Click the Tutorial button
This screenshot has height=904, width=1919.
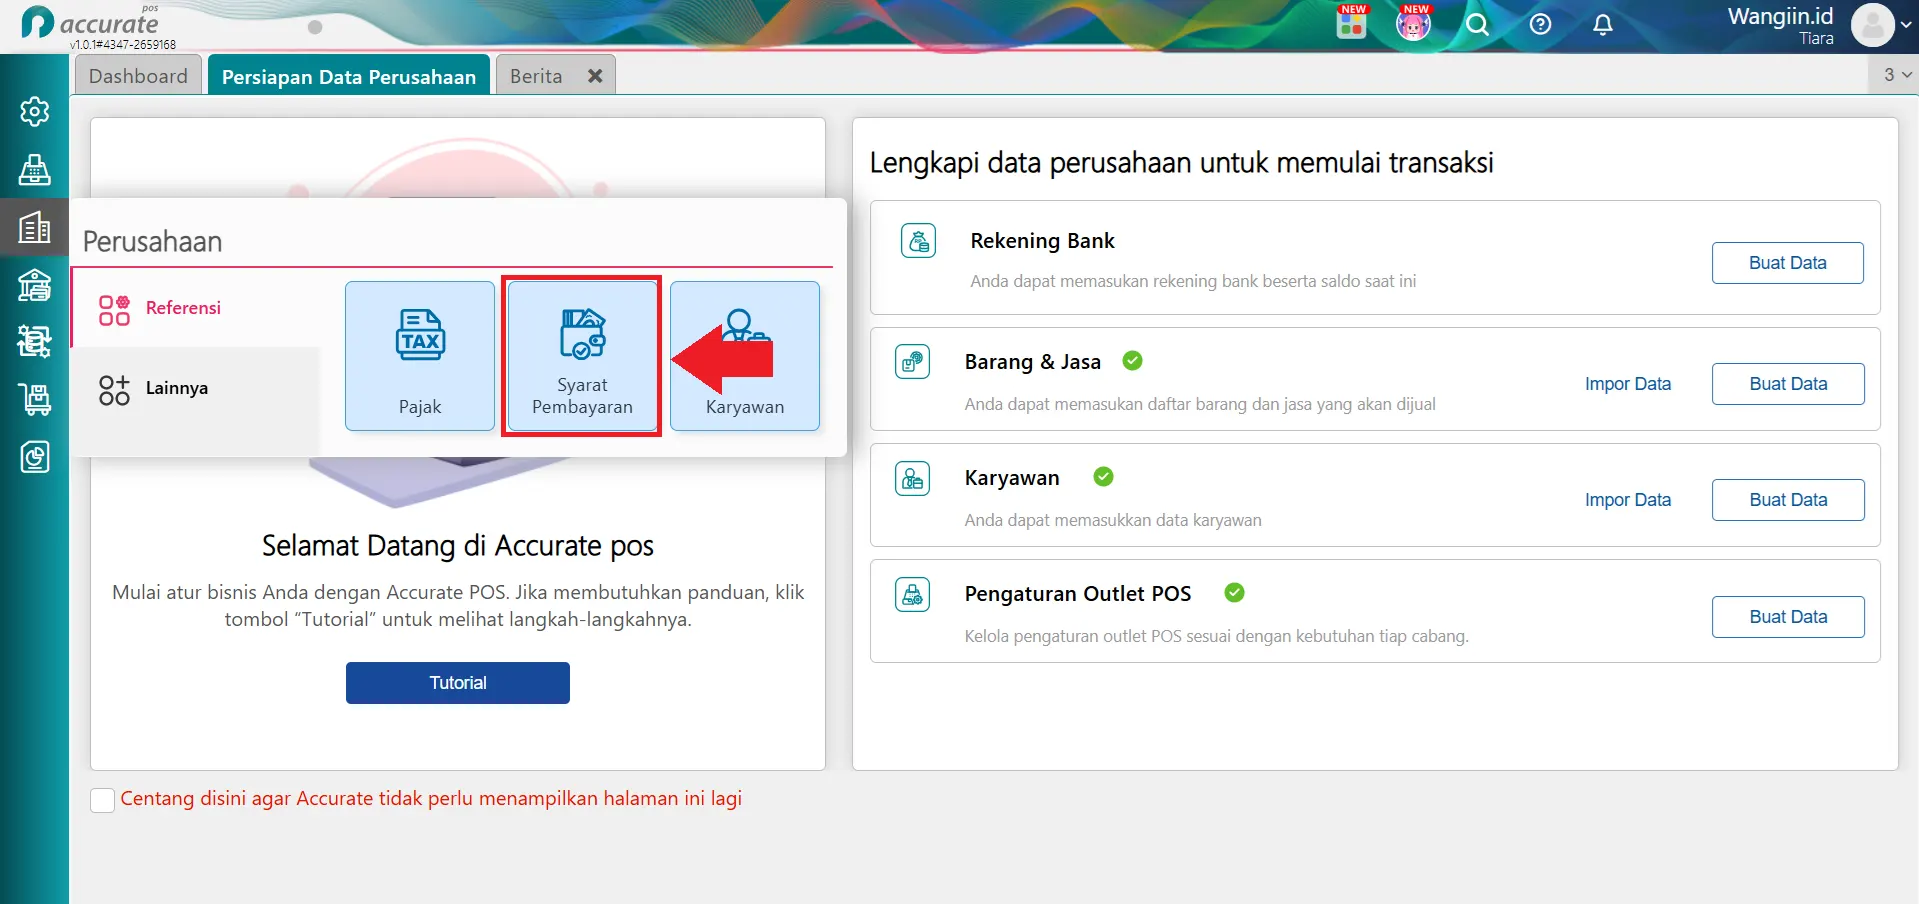458,683
